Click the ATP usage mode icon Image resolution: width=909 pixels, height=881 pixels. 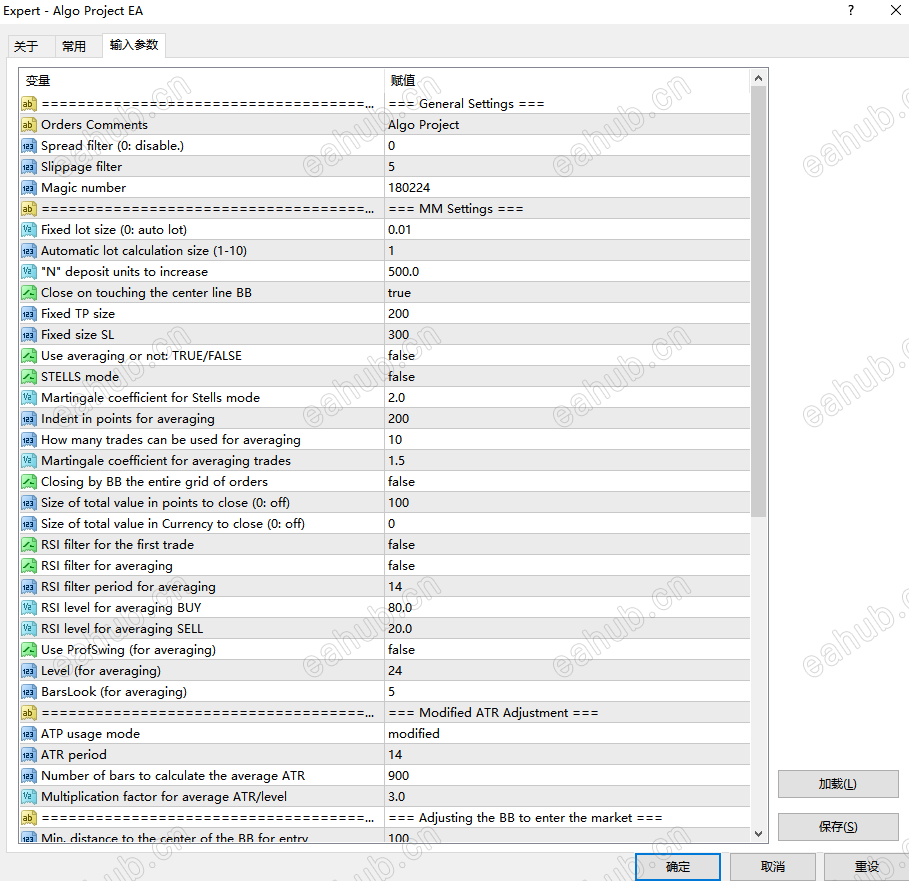(x=28, y=734)
